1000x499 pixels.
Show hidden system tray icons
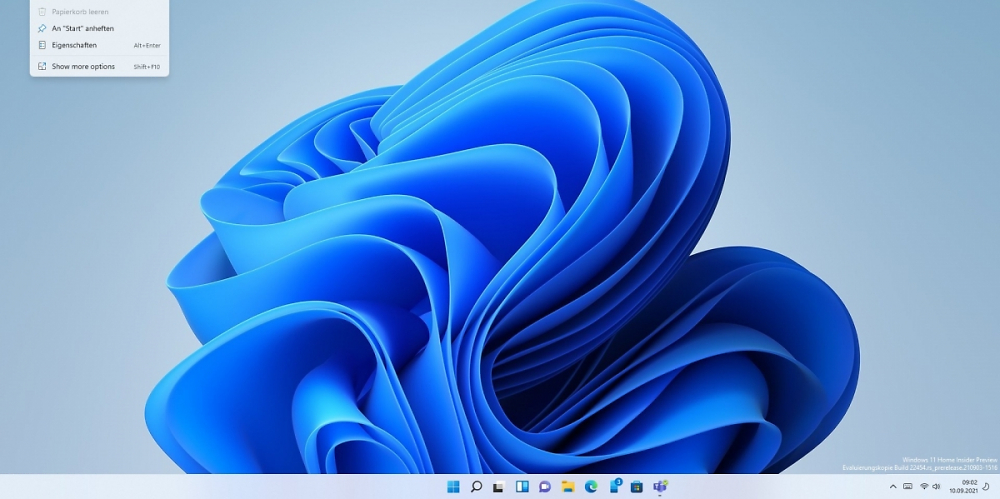pyautogui.click(x=893, y=487)
